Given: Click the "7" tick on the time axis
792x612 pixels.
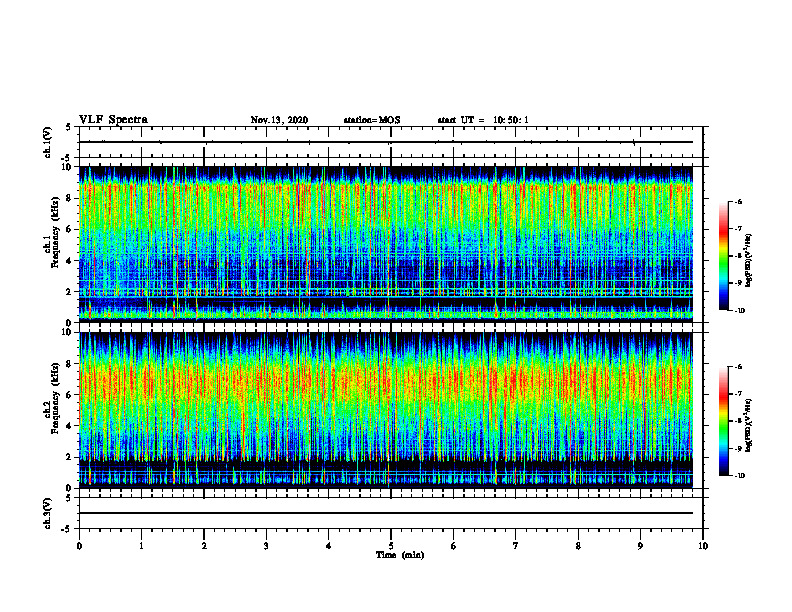Looking at the screenshot, I should click(x=516, y=546).
